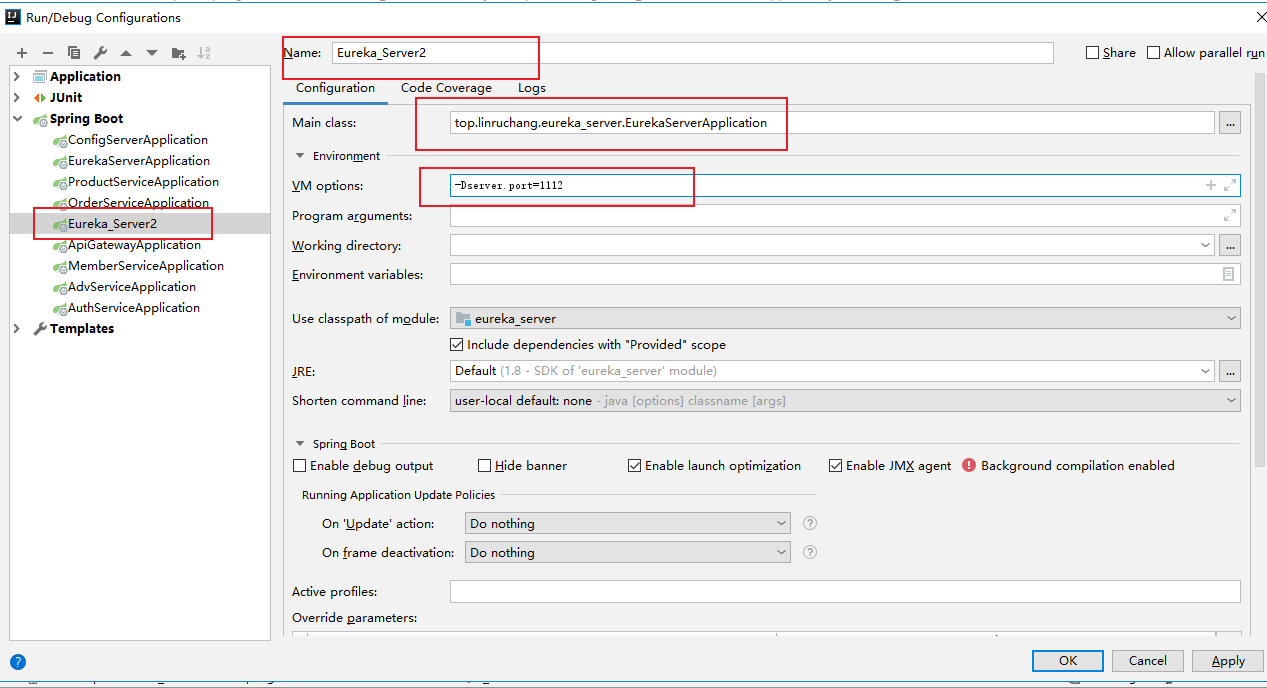Expand the Application tree node
This screenshot has height=688, width=1267.
click(x=17, y=76)
